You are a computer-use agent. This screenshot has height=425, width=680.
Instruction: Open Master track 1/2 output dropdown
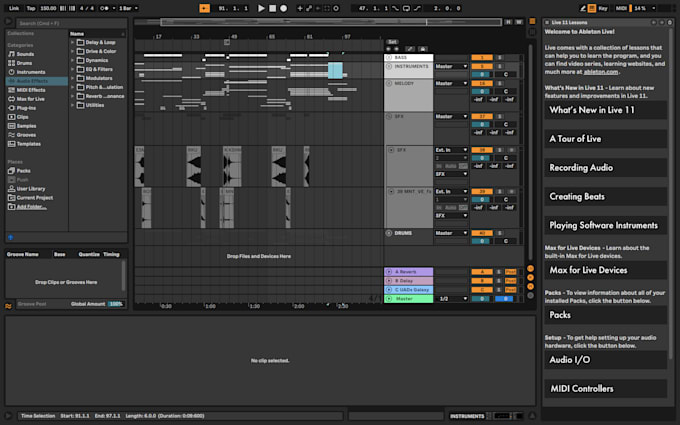click(451, 299)
